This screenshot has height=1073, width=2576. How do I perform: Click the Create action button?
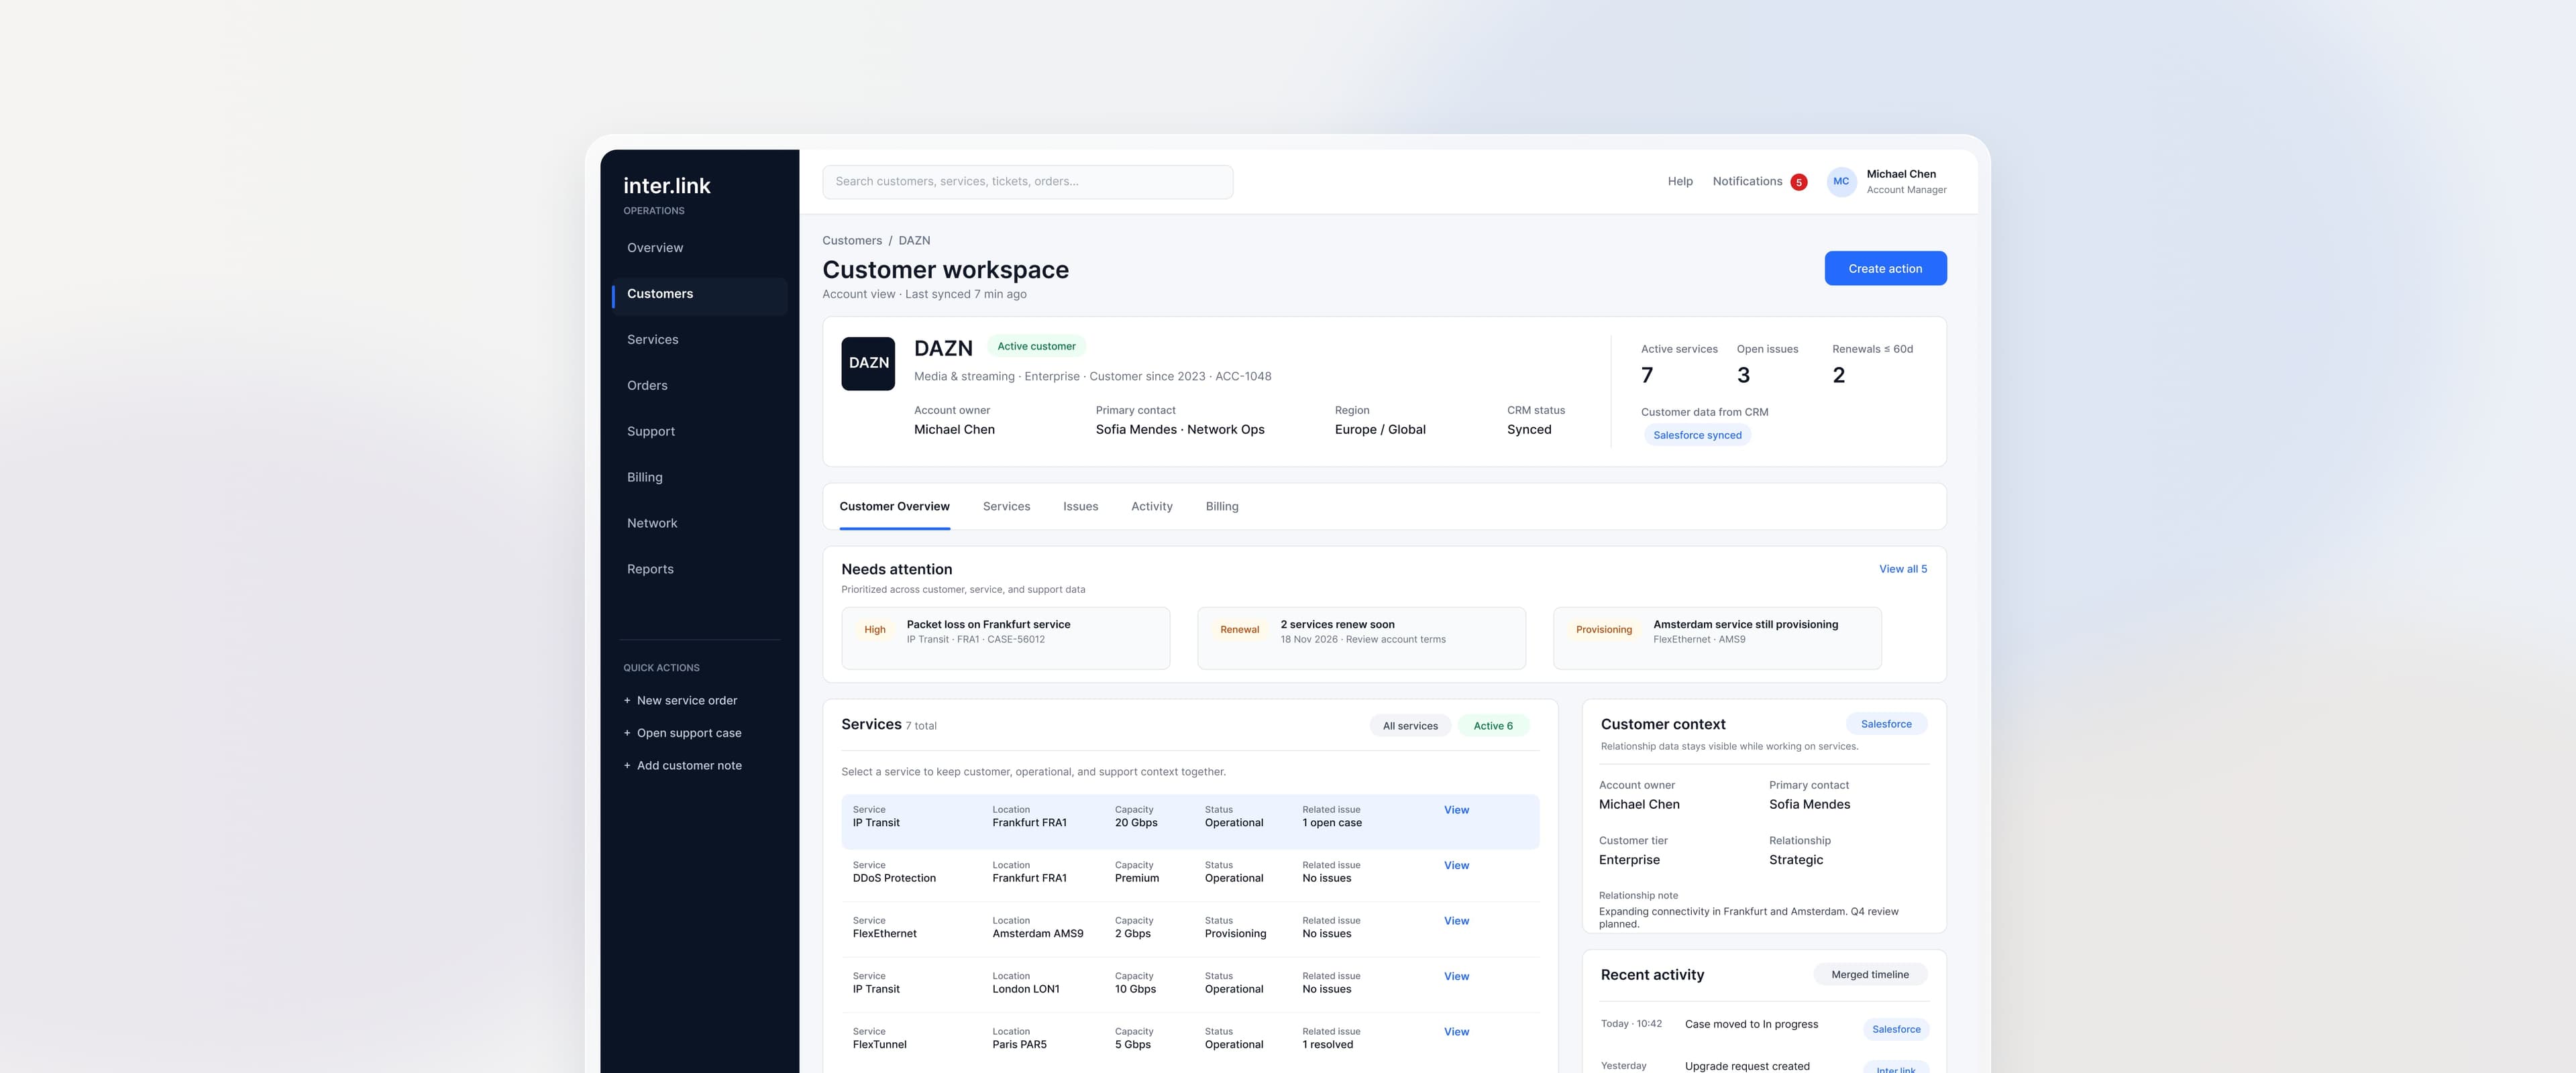coord(1885,269)
